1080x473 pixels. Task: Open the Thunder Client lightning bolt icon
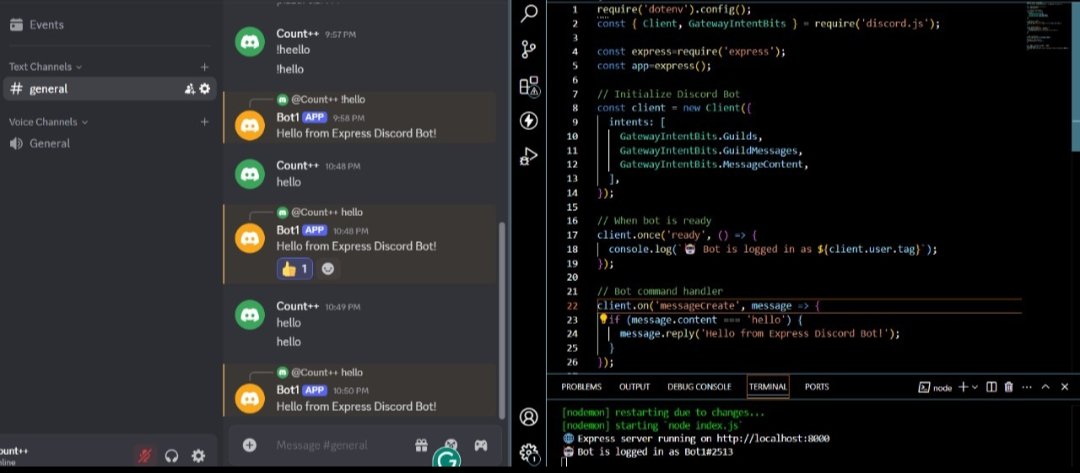click(x=528, y=120)
